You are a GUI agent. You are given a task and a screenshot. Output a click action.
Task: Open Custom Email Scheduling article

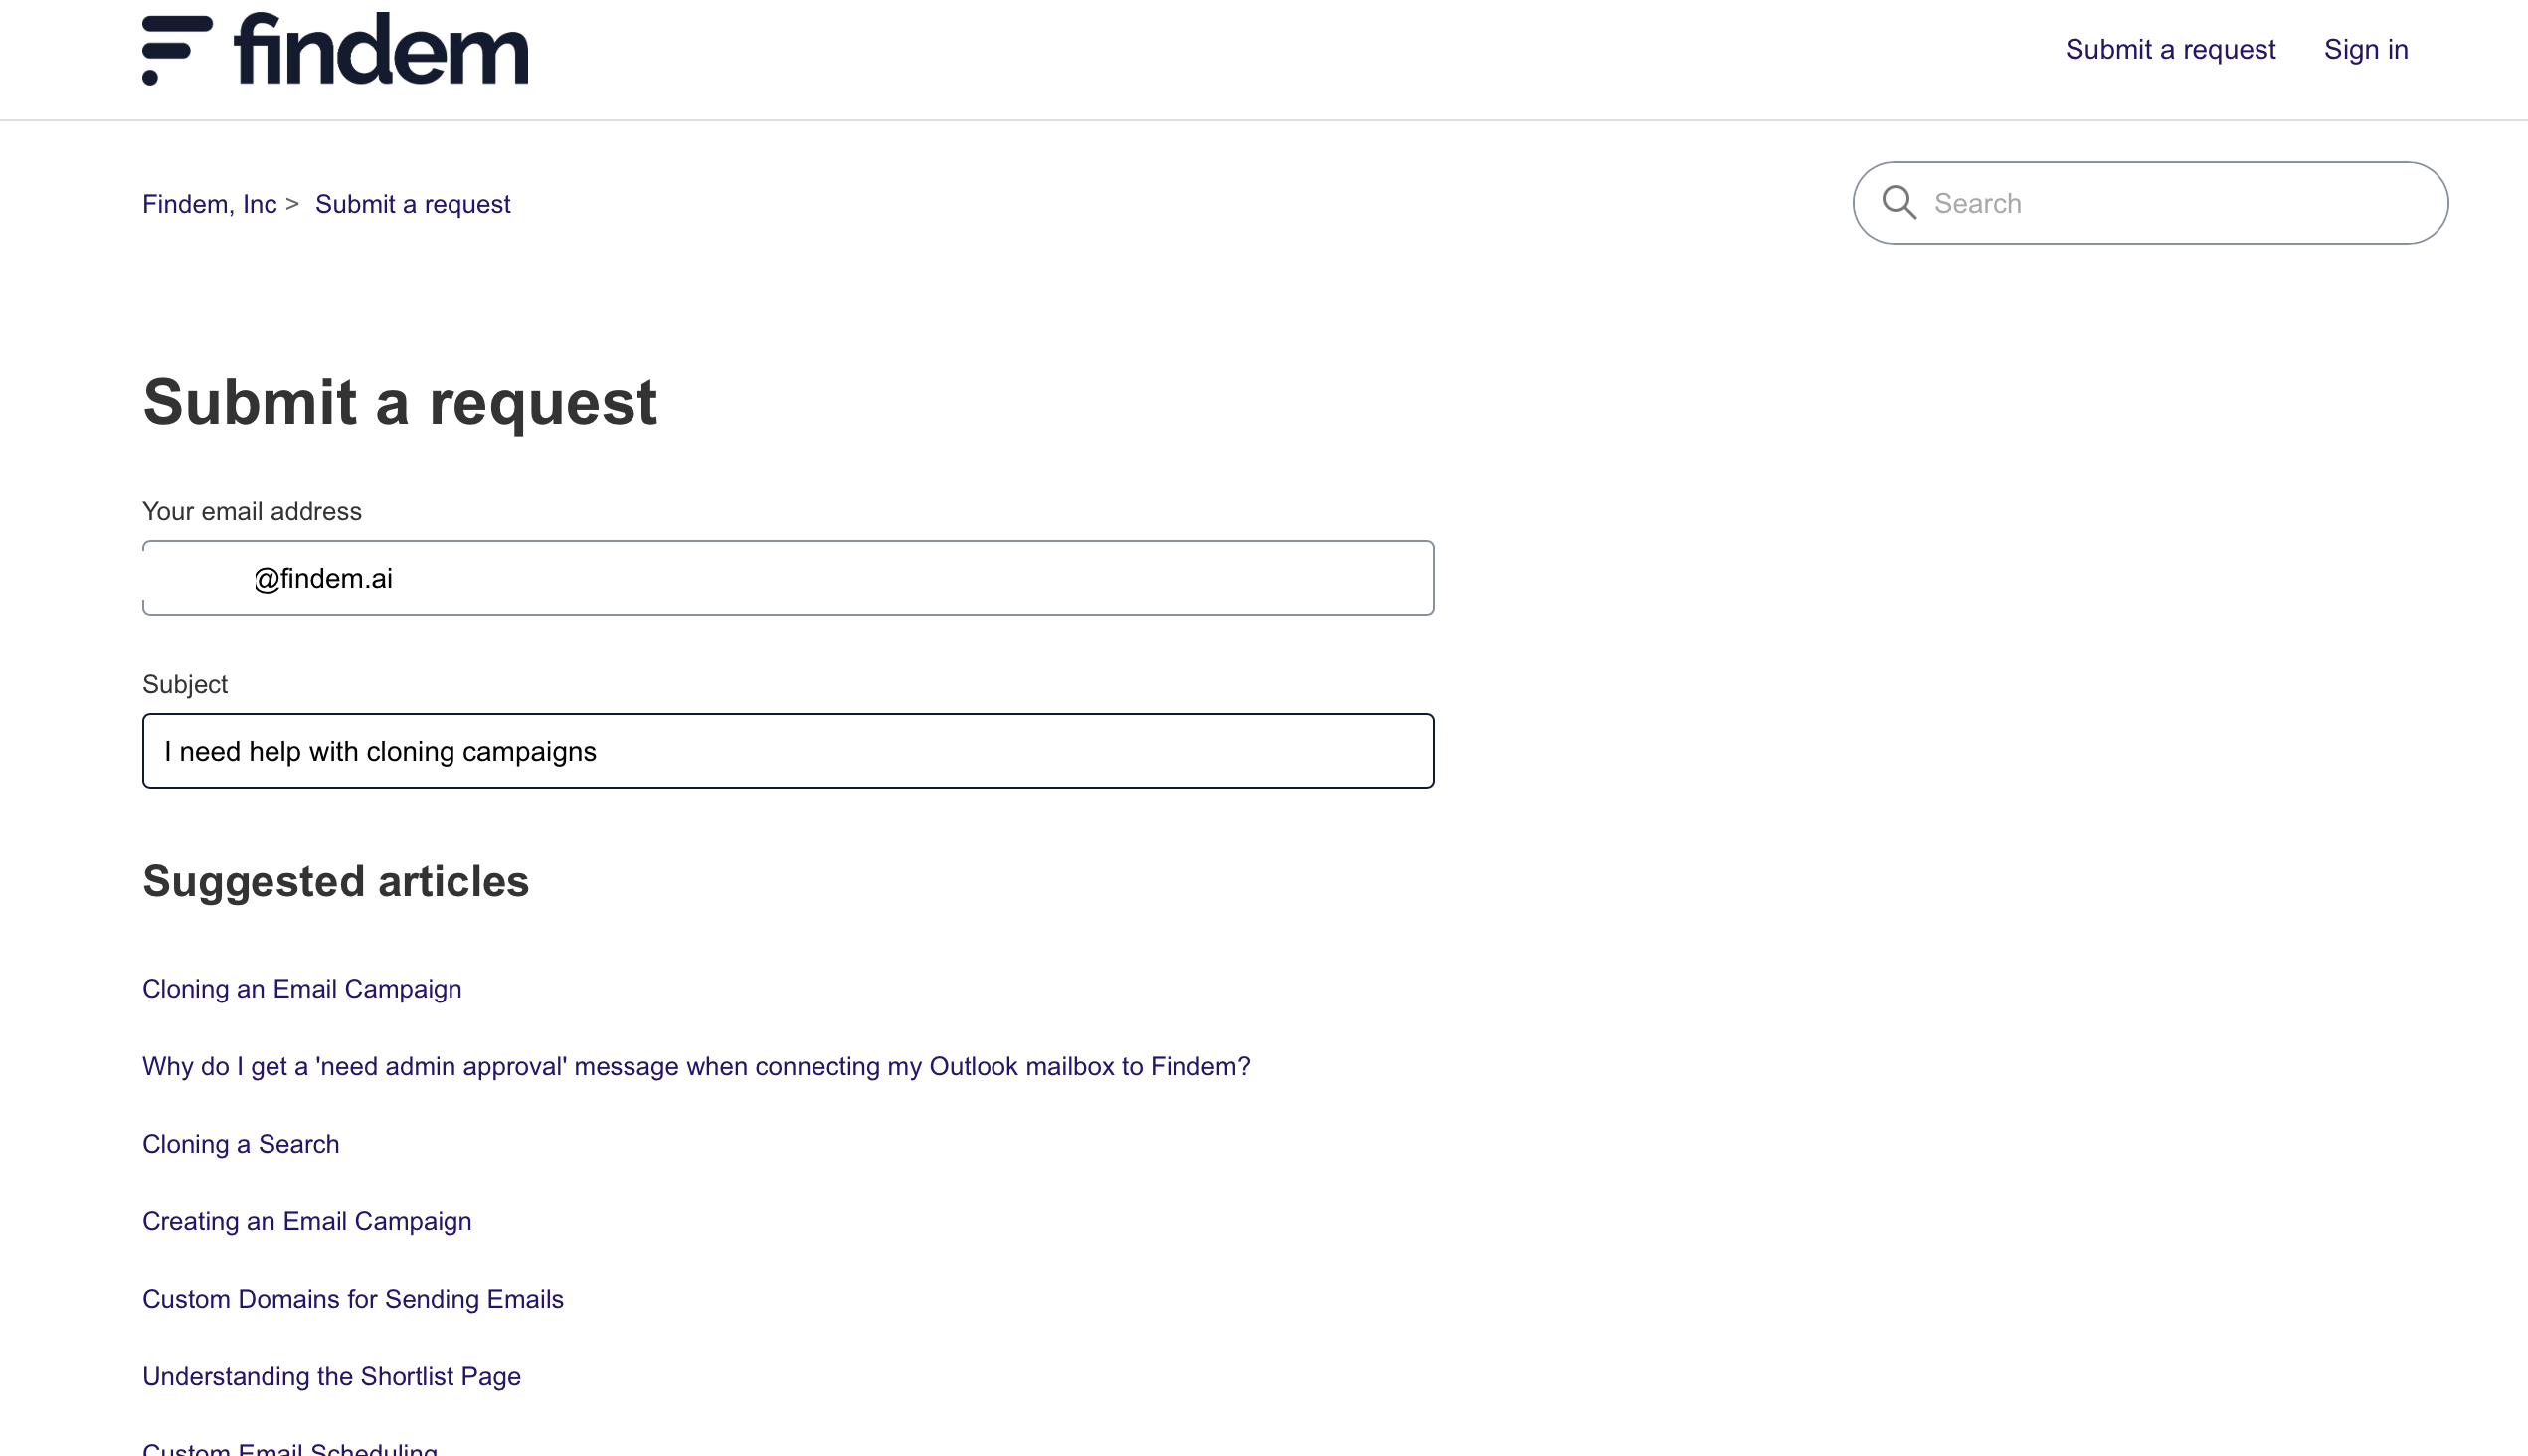point(290,1448)
